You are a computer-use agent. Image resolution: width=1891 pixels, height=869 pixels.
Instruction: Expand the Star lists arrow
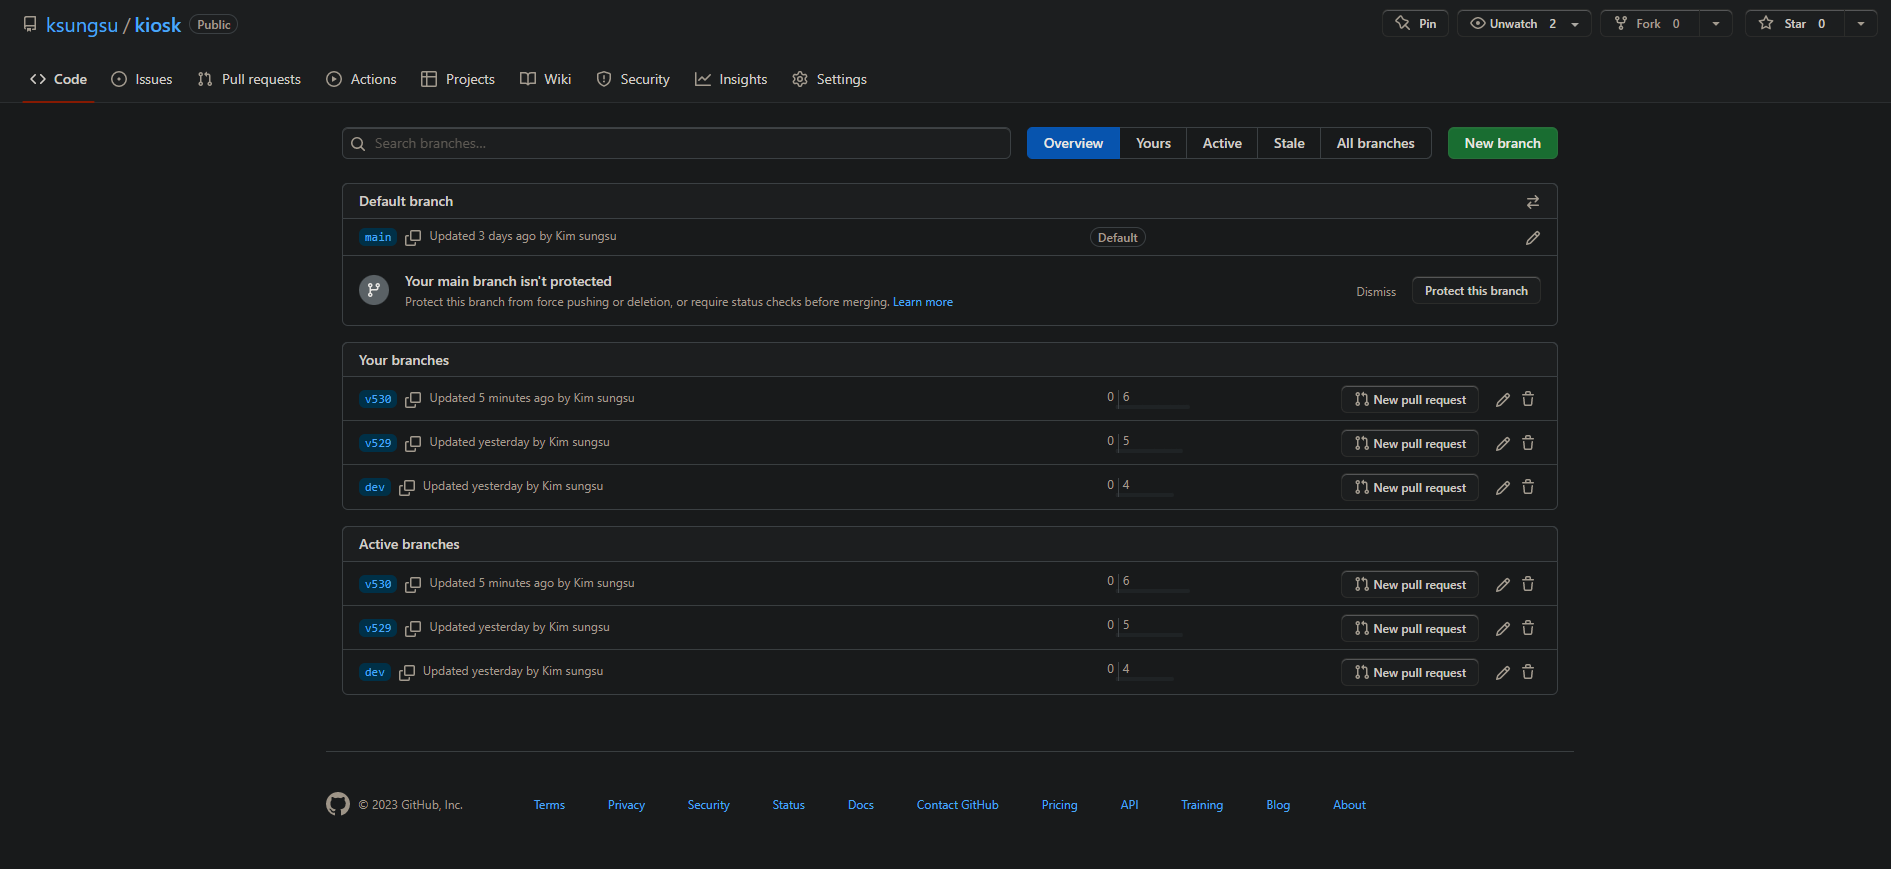(1861, 24)
